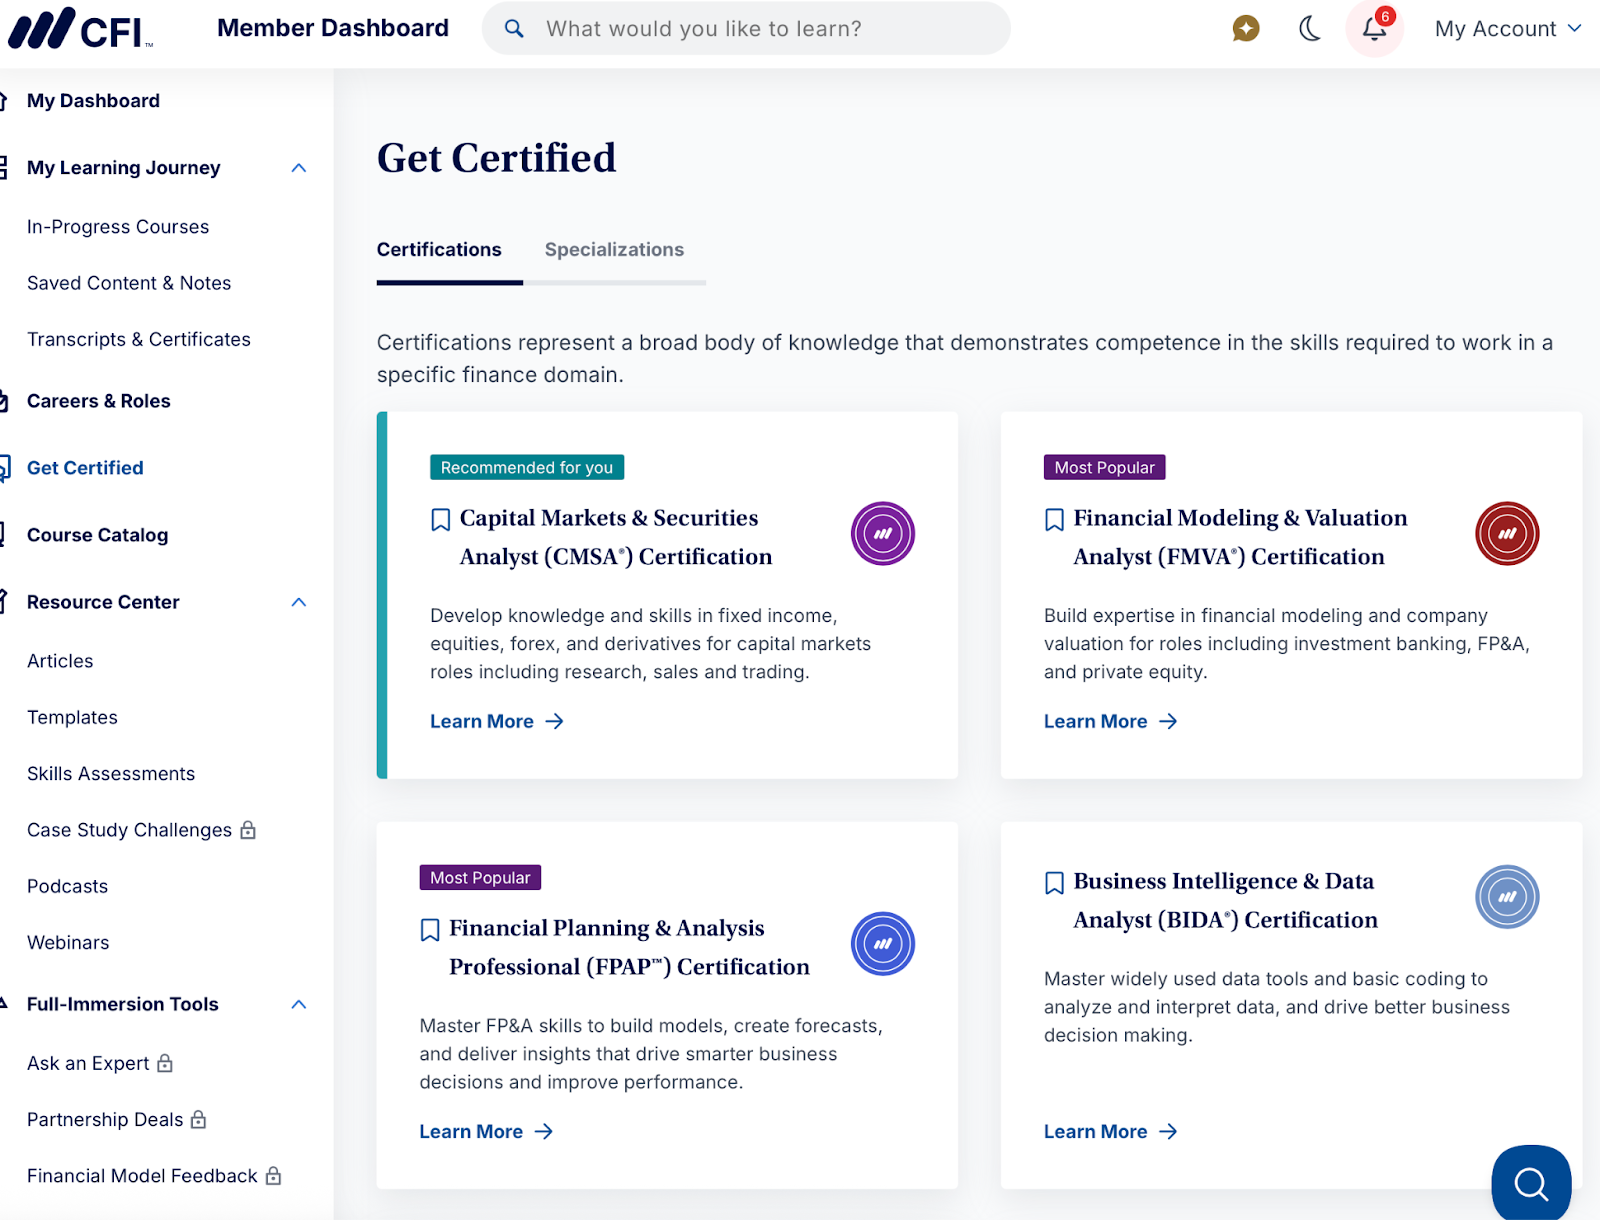Open Business Intelligence & Data Analyst title
1600x1220 pixels.
(1225, 900)
